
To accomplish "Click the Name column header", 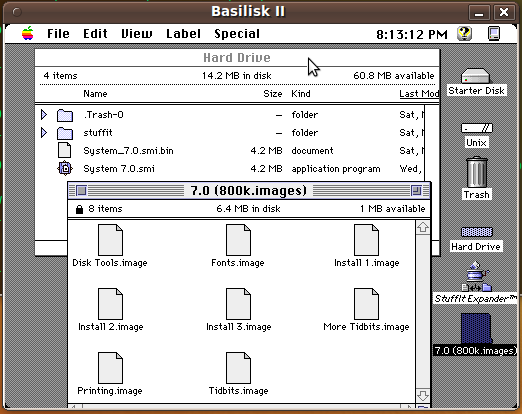I will coord(95,94).
